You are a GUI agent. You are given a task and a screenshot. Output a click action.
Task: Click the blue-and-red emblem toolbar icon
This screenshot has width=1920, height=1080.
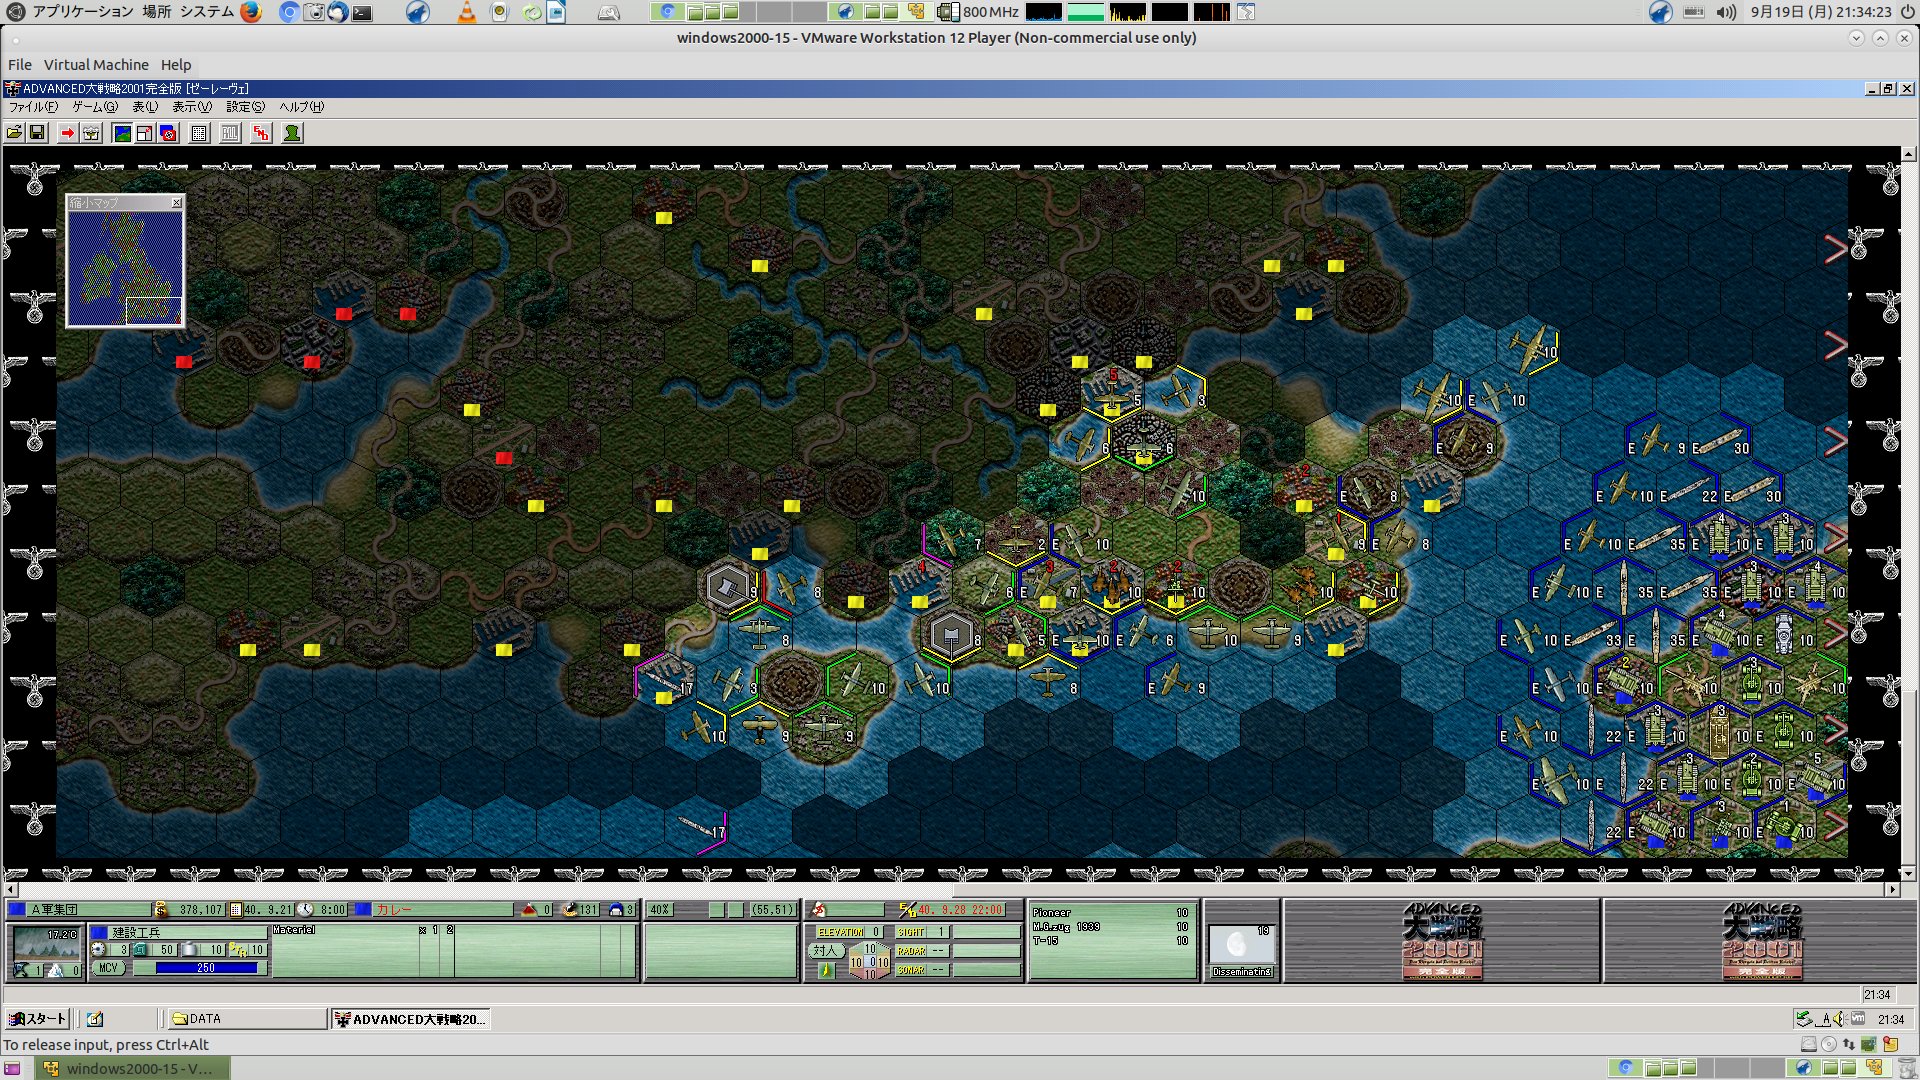coord(169,133)
